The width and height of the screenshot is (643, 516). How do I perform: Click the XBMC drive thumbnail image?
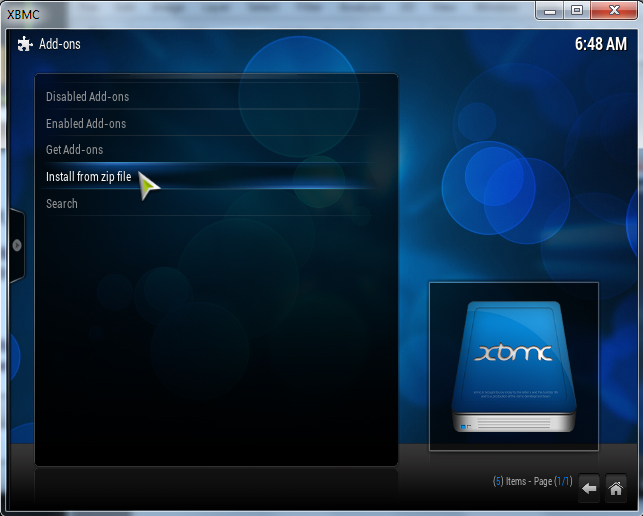pyautogui.click(x=514, y=366)
